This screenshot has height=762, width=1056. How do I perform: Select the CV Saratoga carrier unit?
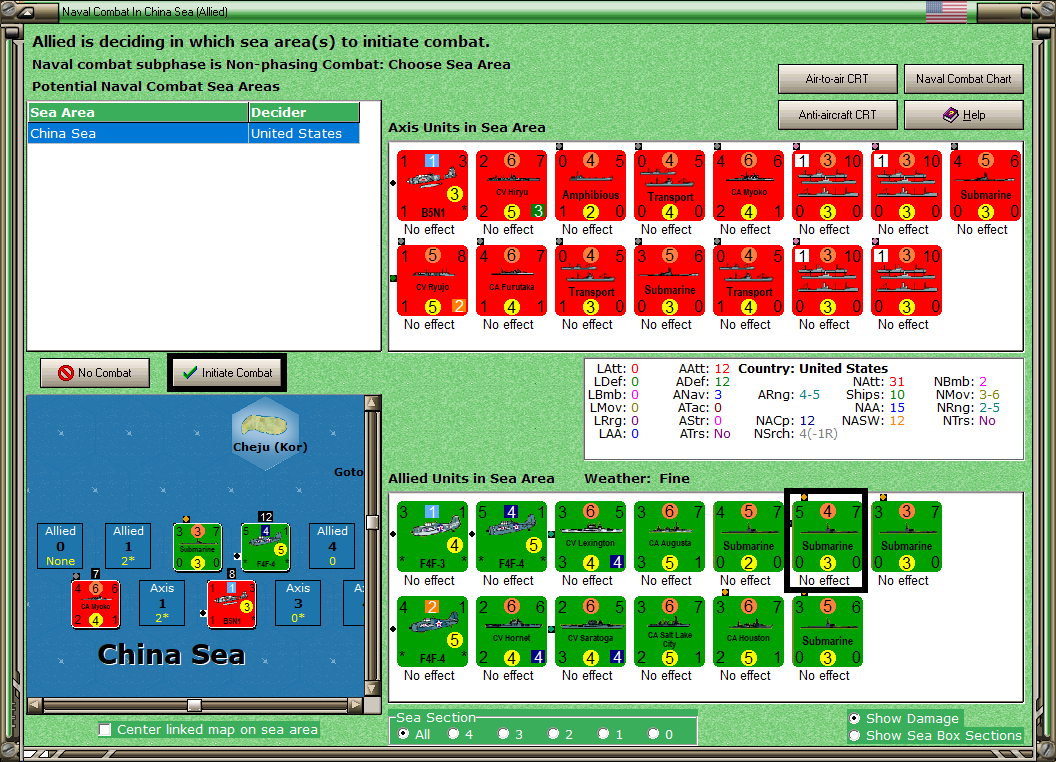(x=590, y=631)
